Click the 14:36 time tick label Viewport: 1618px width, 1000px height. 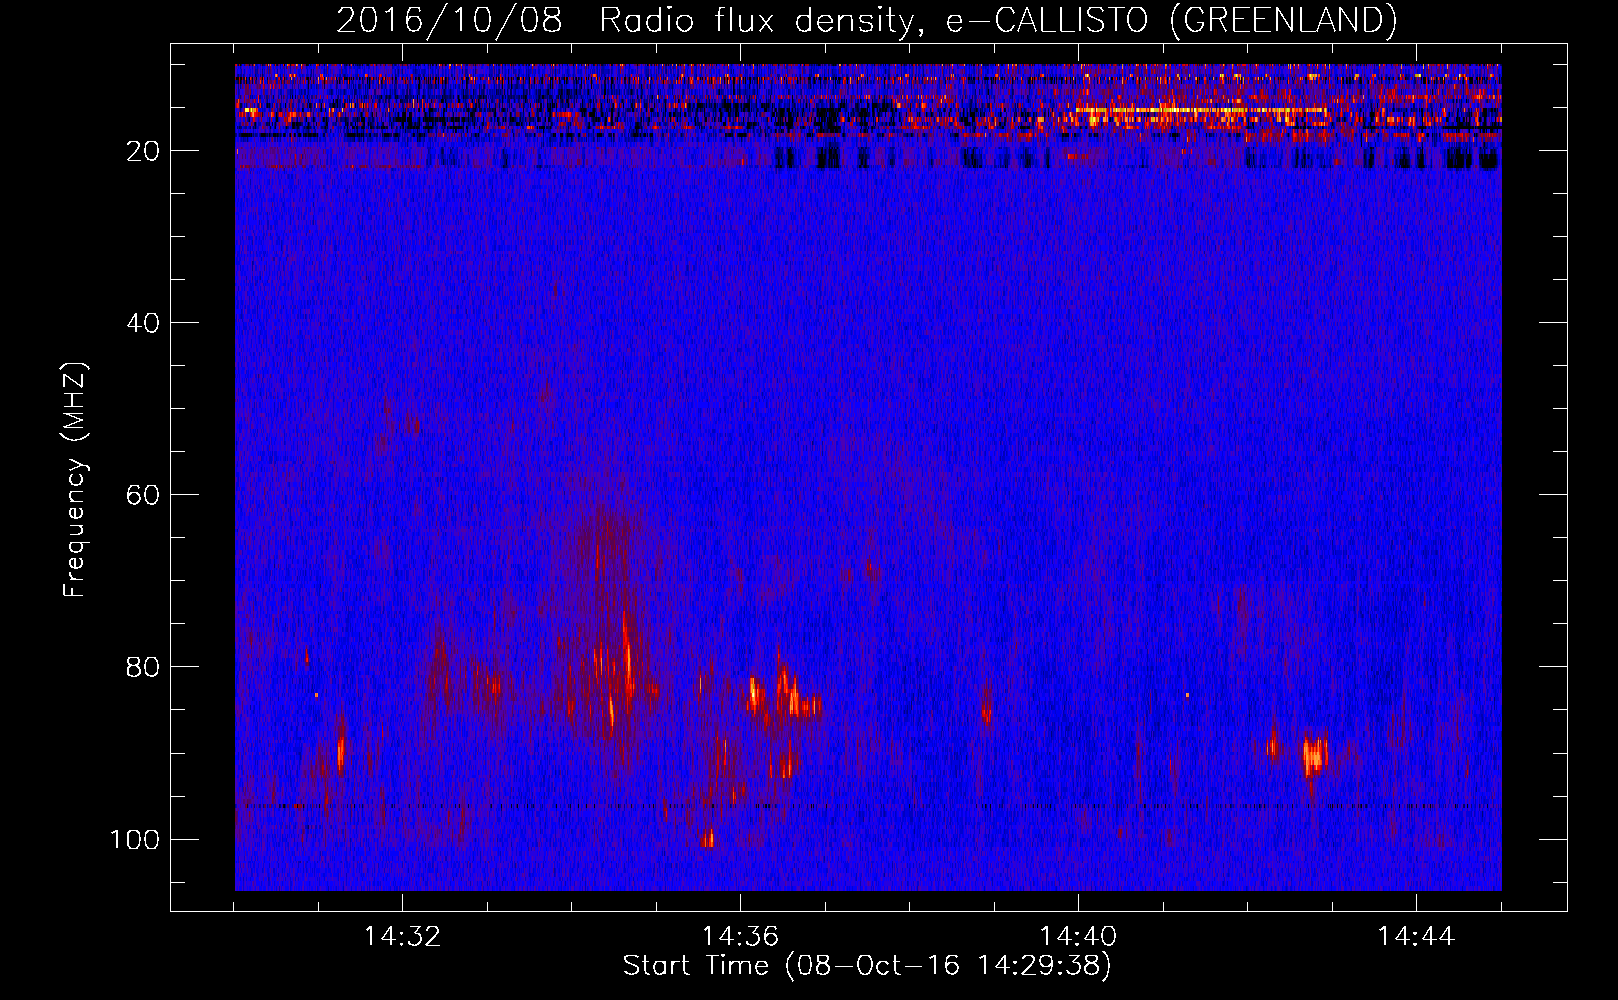(740, 937)
